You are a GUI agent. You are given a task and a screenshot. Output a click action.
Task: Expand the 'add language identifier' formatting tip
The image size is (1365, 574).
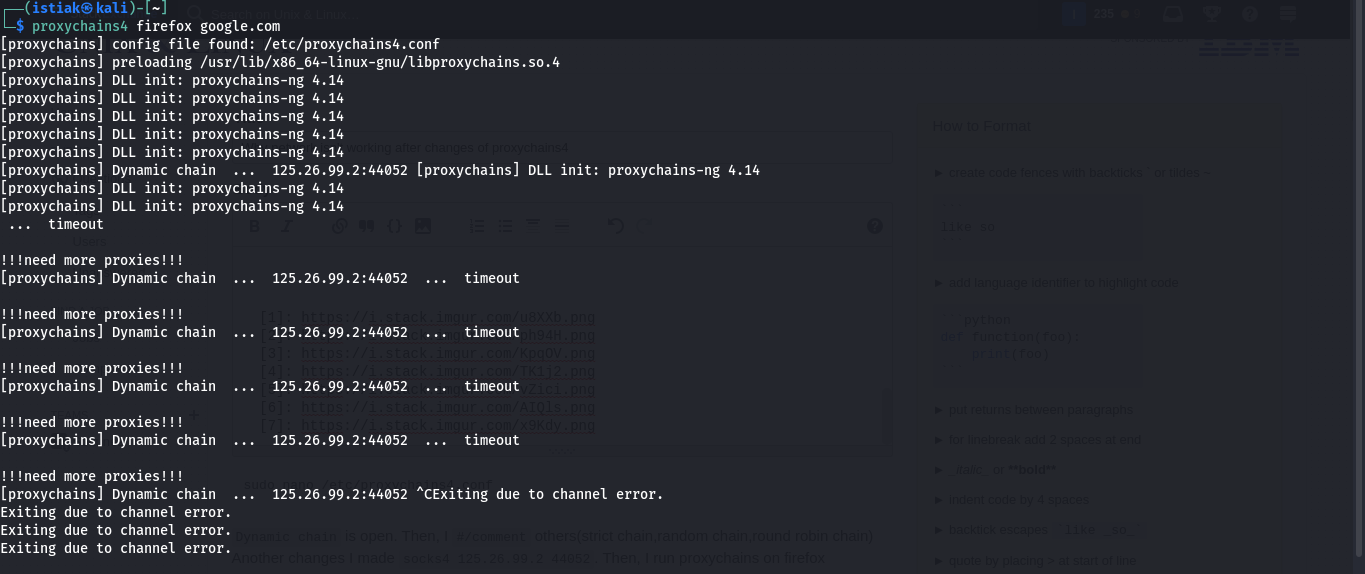click(x=1056, y=283)
